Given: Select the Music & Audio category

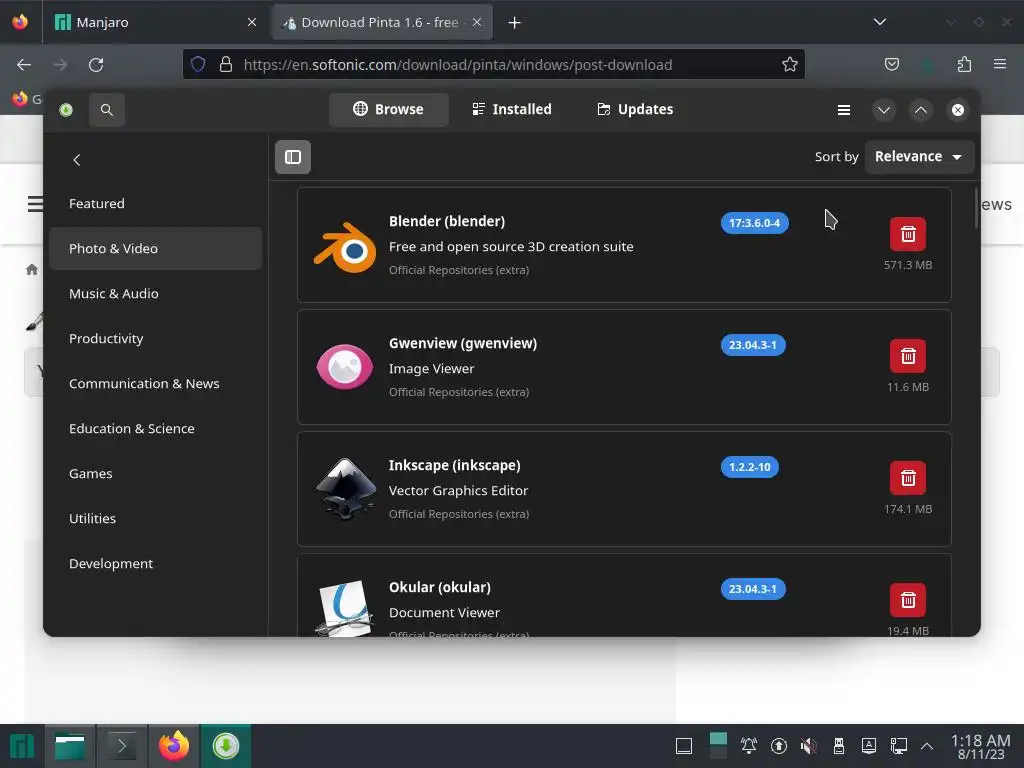Looking at the screenshot, I should 155,293.
